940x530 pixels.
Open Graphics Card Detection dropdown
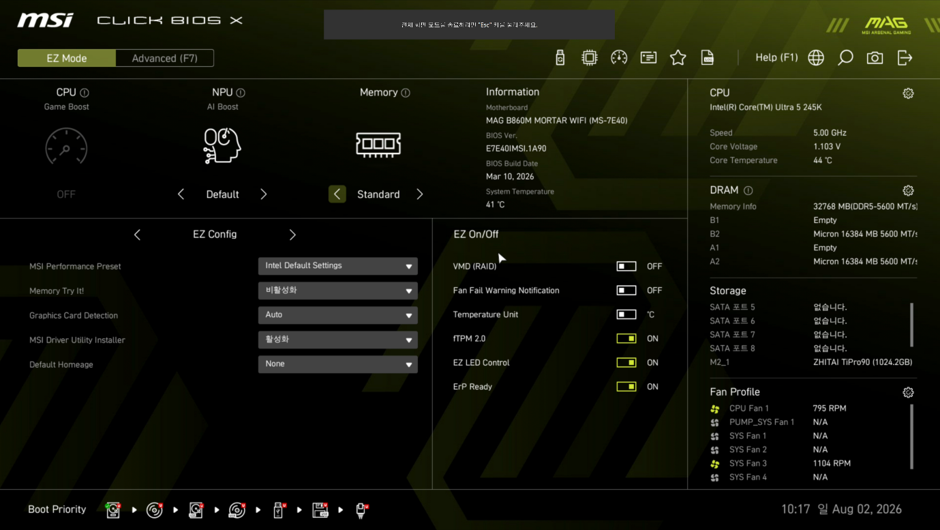coord(338,315)
